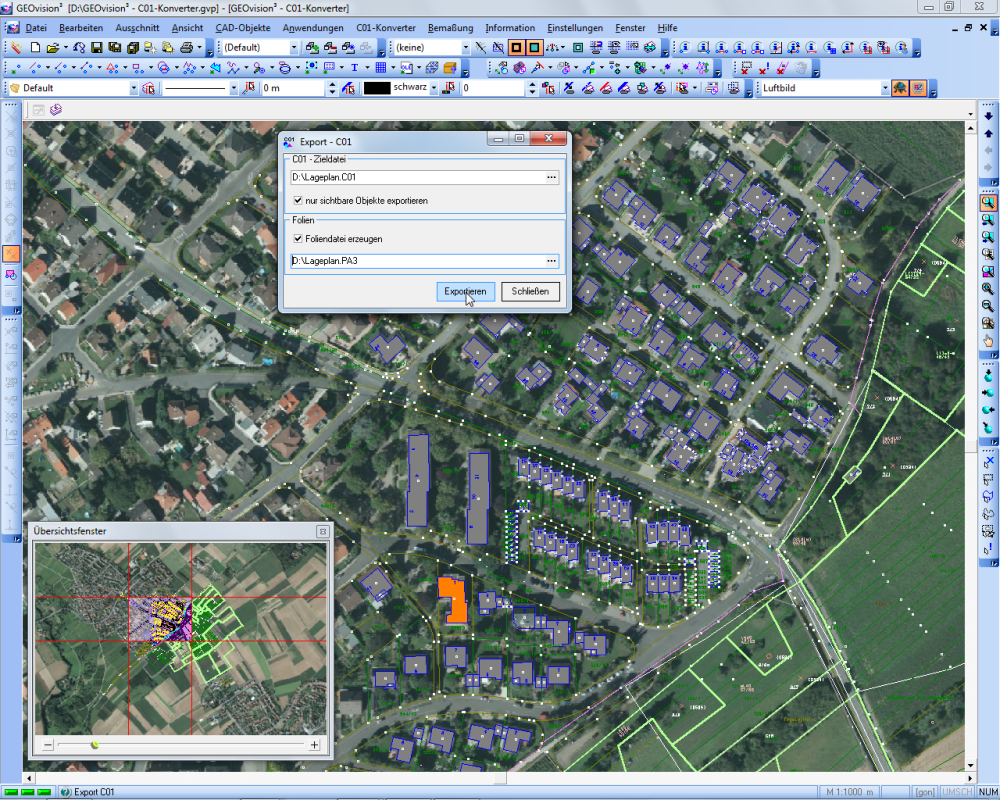
Task: Click the plus button in Übersichtsfenster
Action: [x=314, y=745]
